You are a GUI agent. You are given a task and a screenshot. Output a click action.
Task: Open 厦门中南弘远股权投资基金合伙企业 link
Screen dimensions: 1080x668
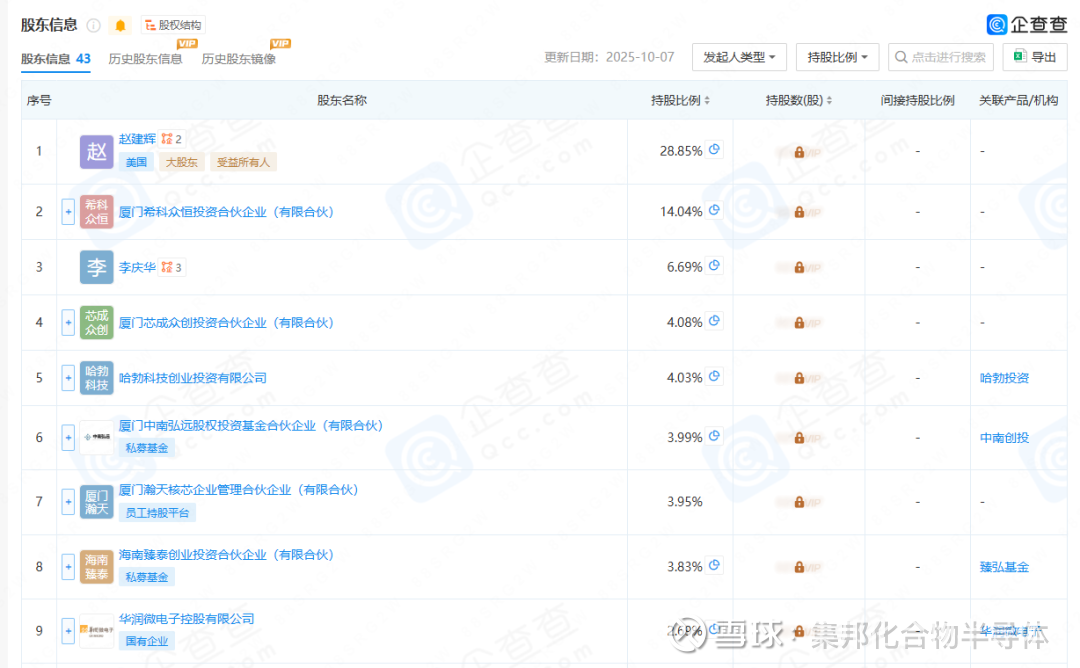click(251, 426)
